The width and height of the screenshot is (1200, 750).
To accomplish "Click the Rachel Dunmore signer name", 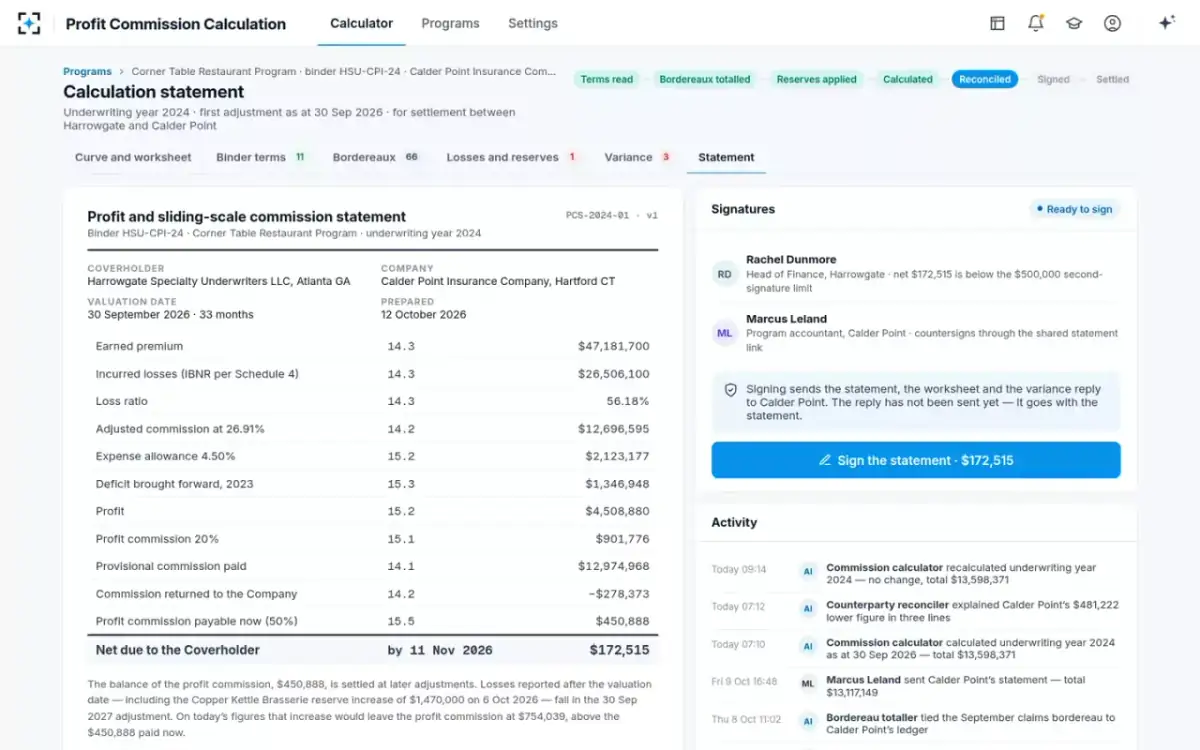I will coord(791,260).
